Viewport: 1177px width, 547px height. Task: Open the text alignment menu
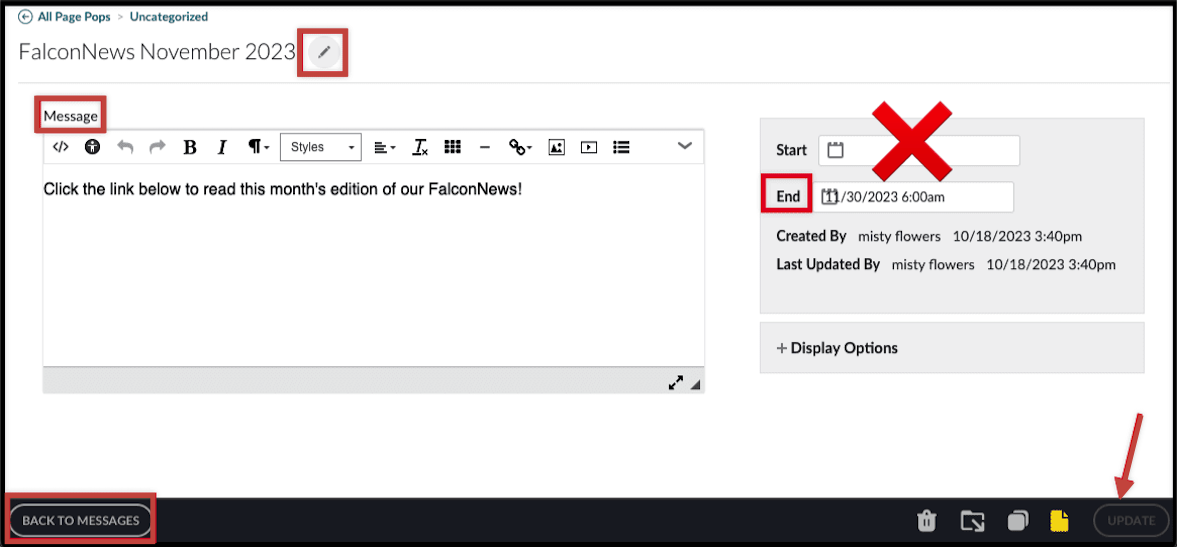(384, 148)
